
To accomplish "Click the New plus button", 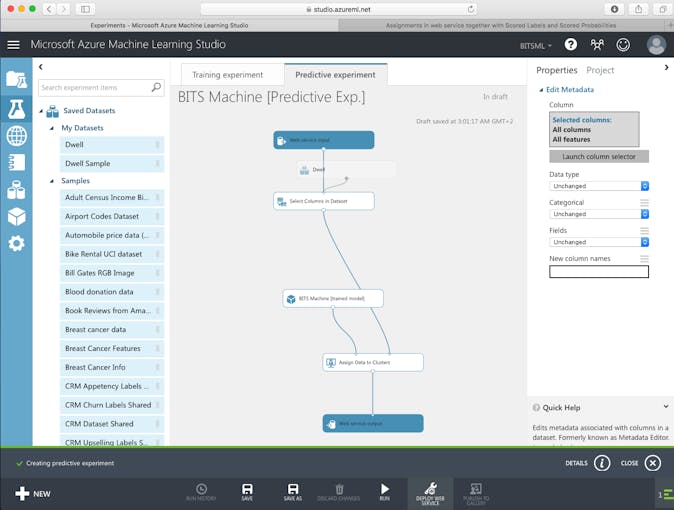I will point(33,494).
